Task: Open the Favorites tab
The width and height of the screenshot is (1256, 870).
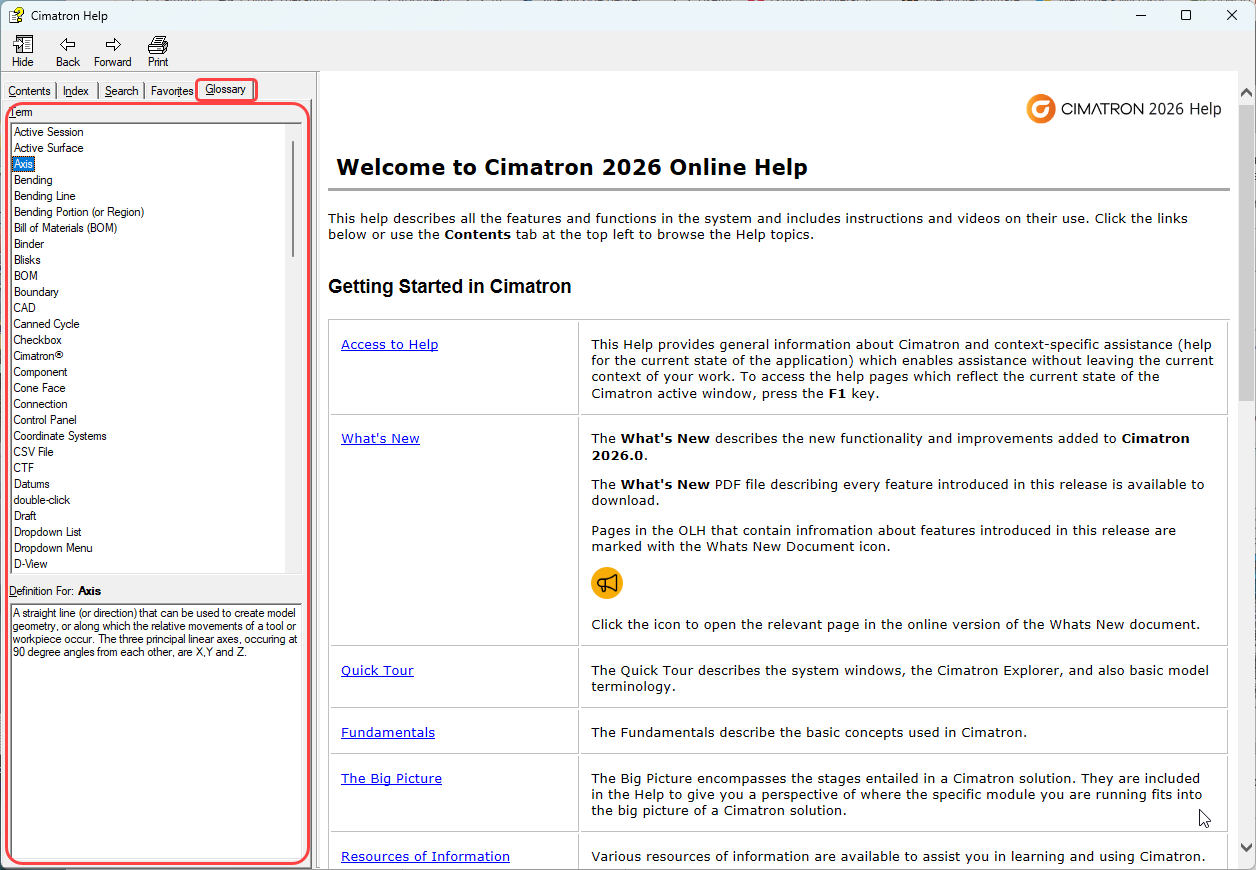Action: click(x=172, y=91)
